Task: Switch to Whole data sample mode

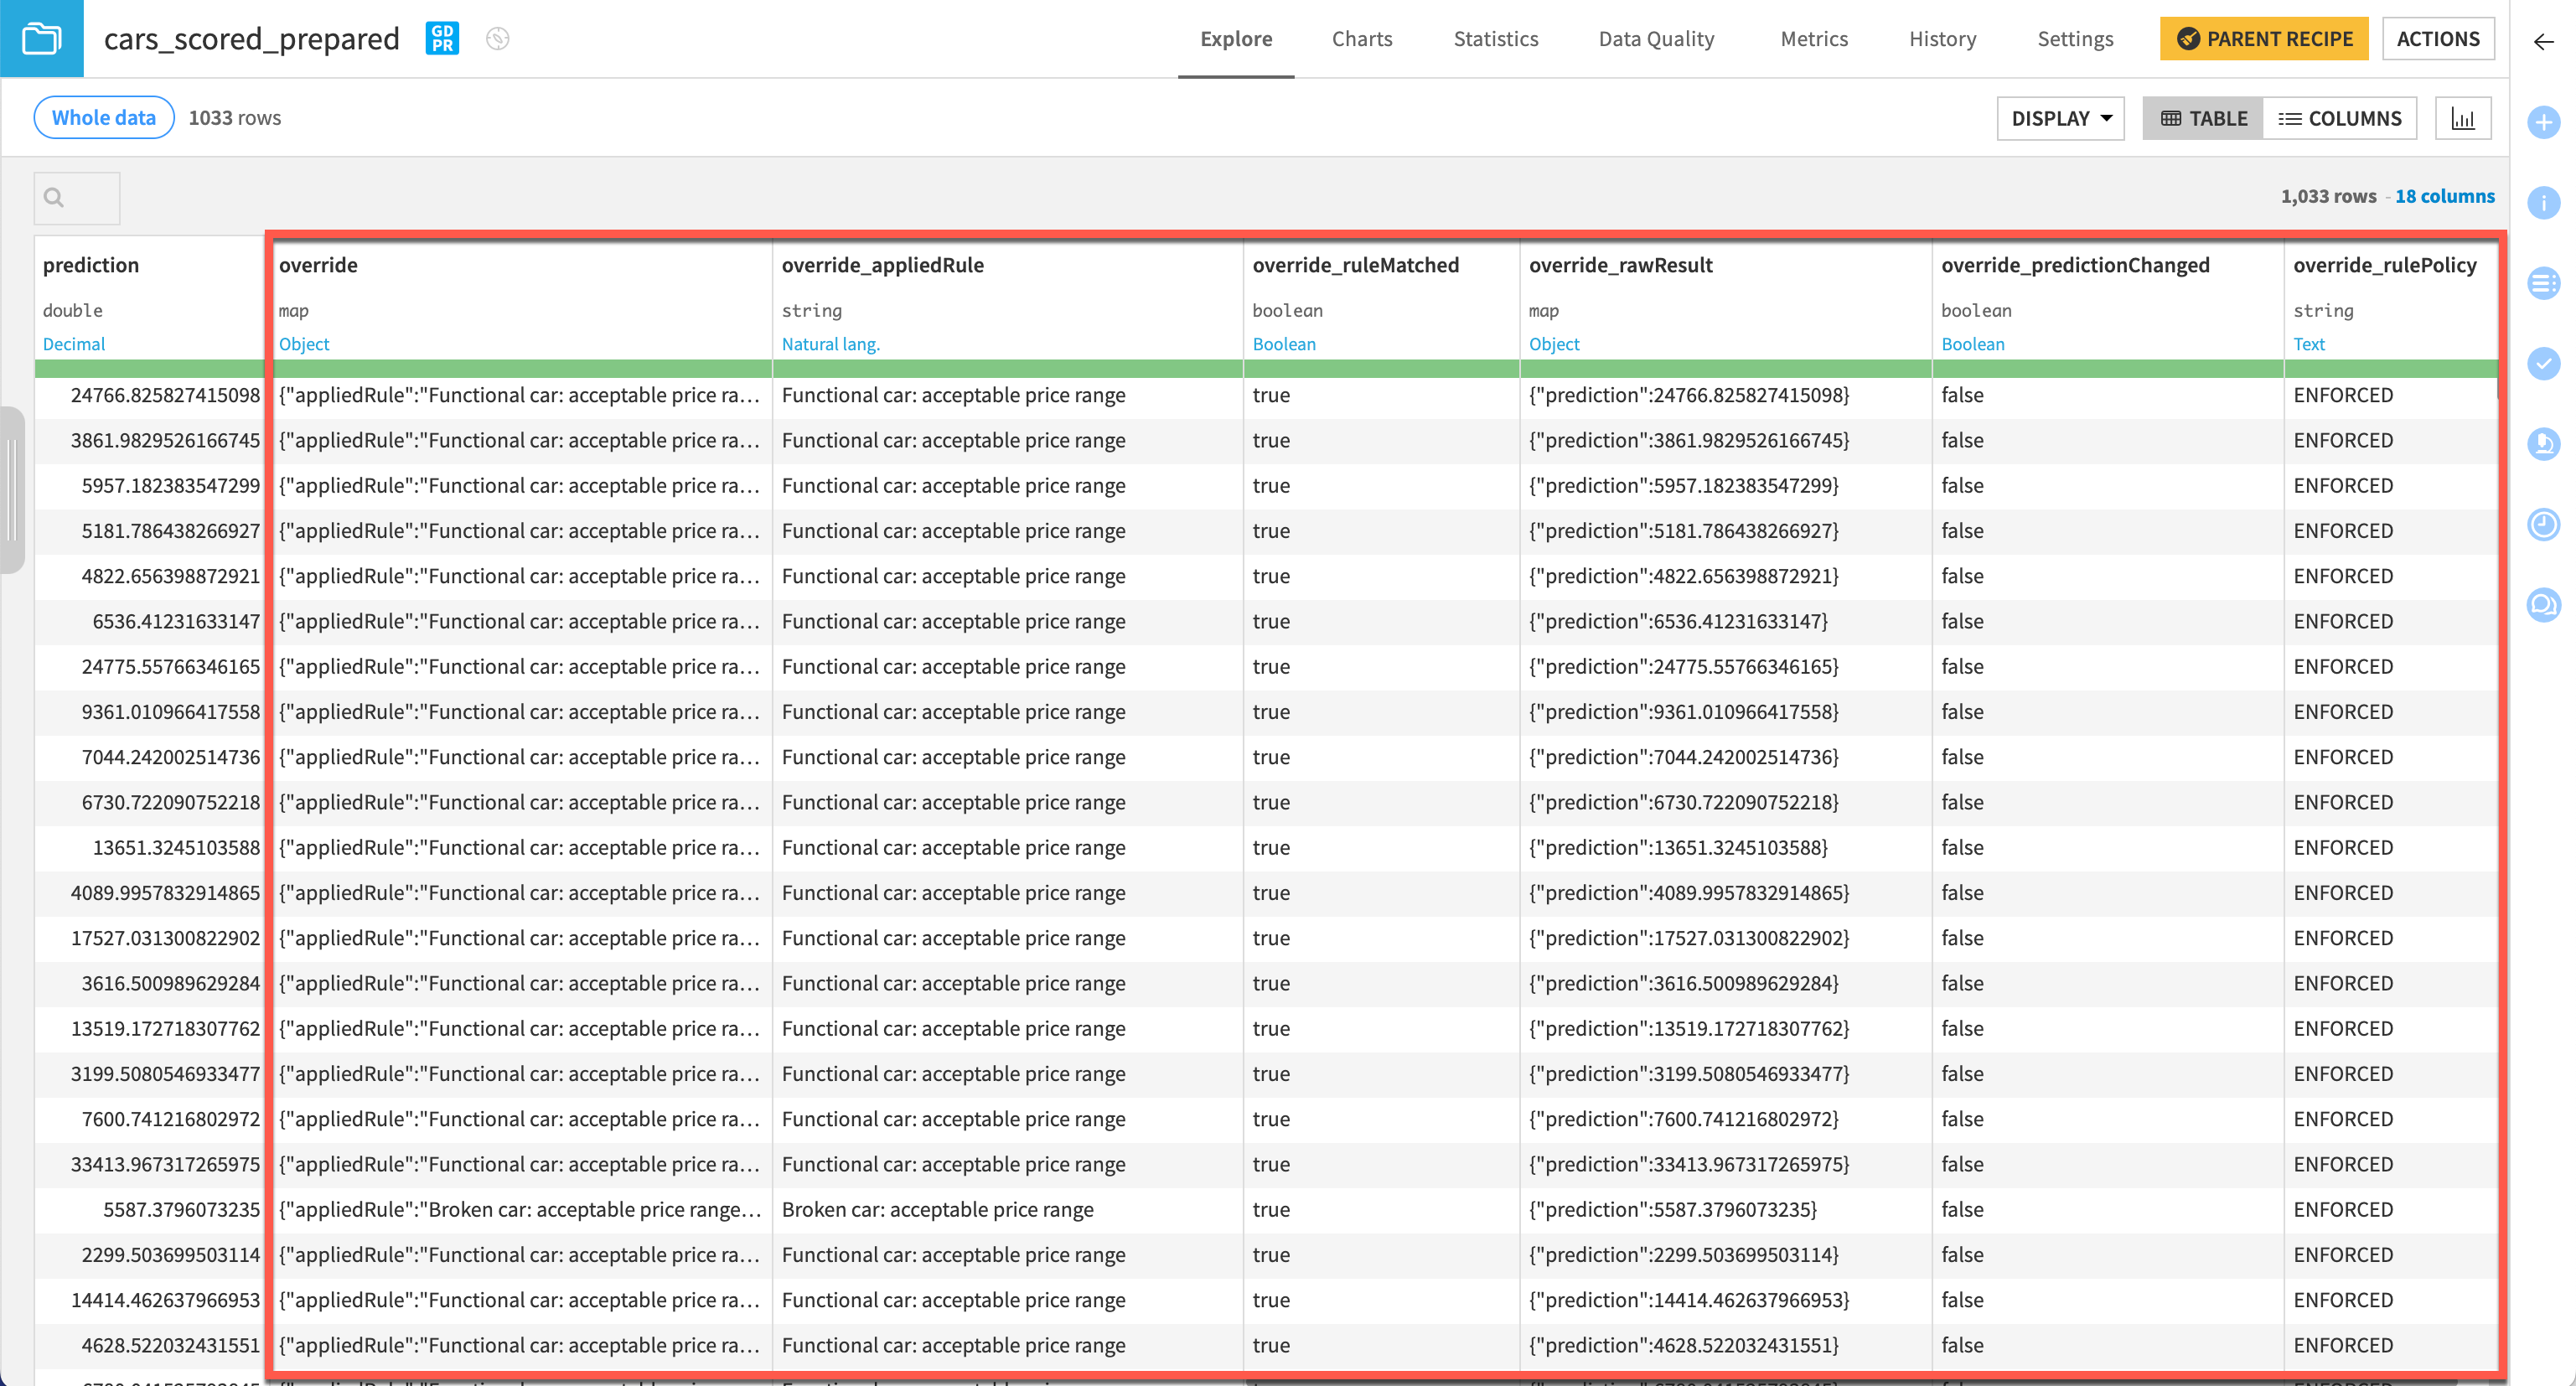Action: [x=103, y=117]
